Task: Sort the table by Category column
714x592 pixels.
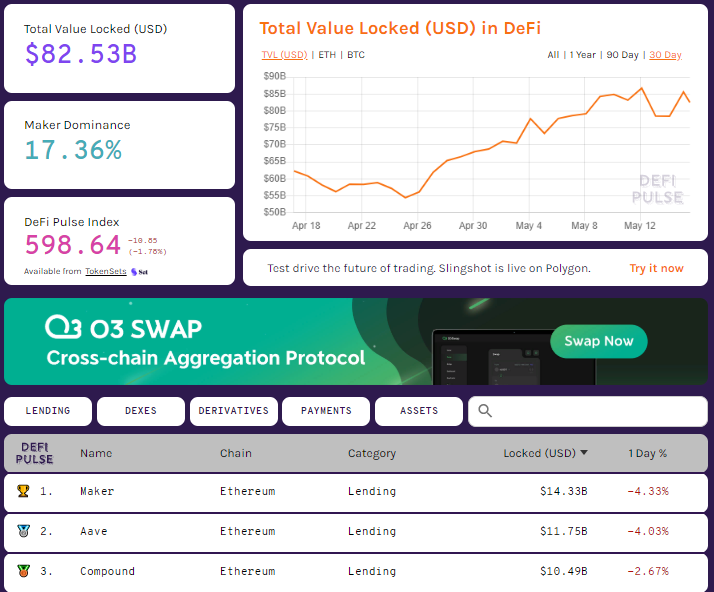Action: [372, 453]
